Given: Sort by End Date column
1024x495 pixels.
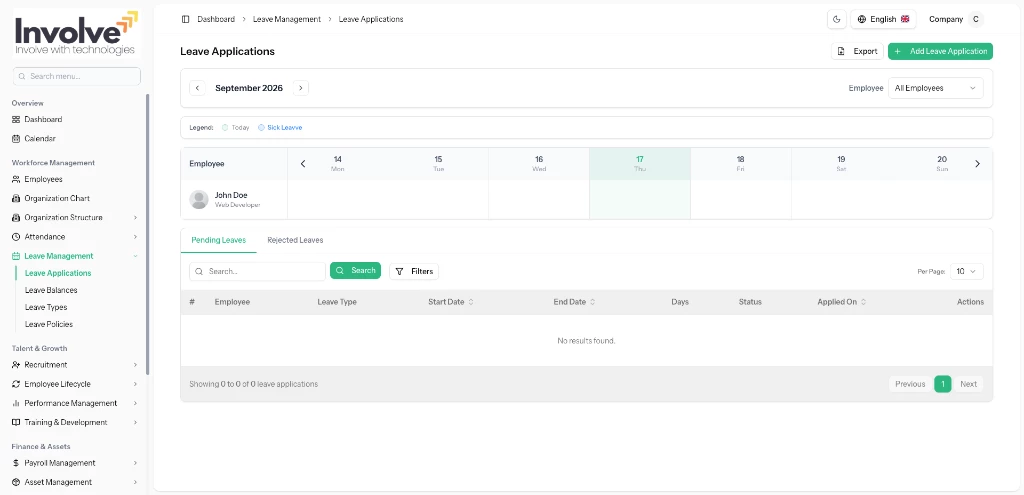Looking at the screenshot, I should click(574, 302).
